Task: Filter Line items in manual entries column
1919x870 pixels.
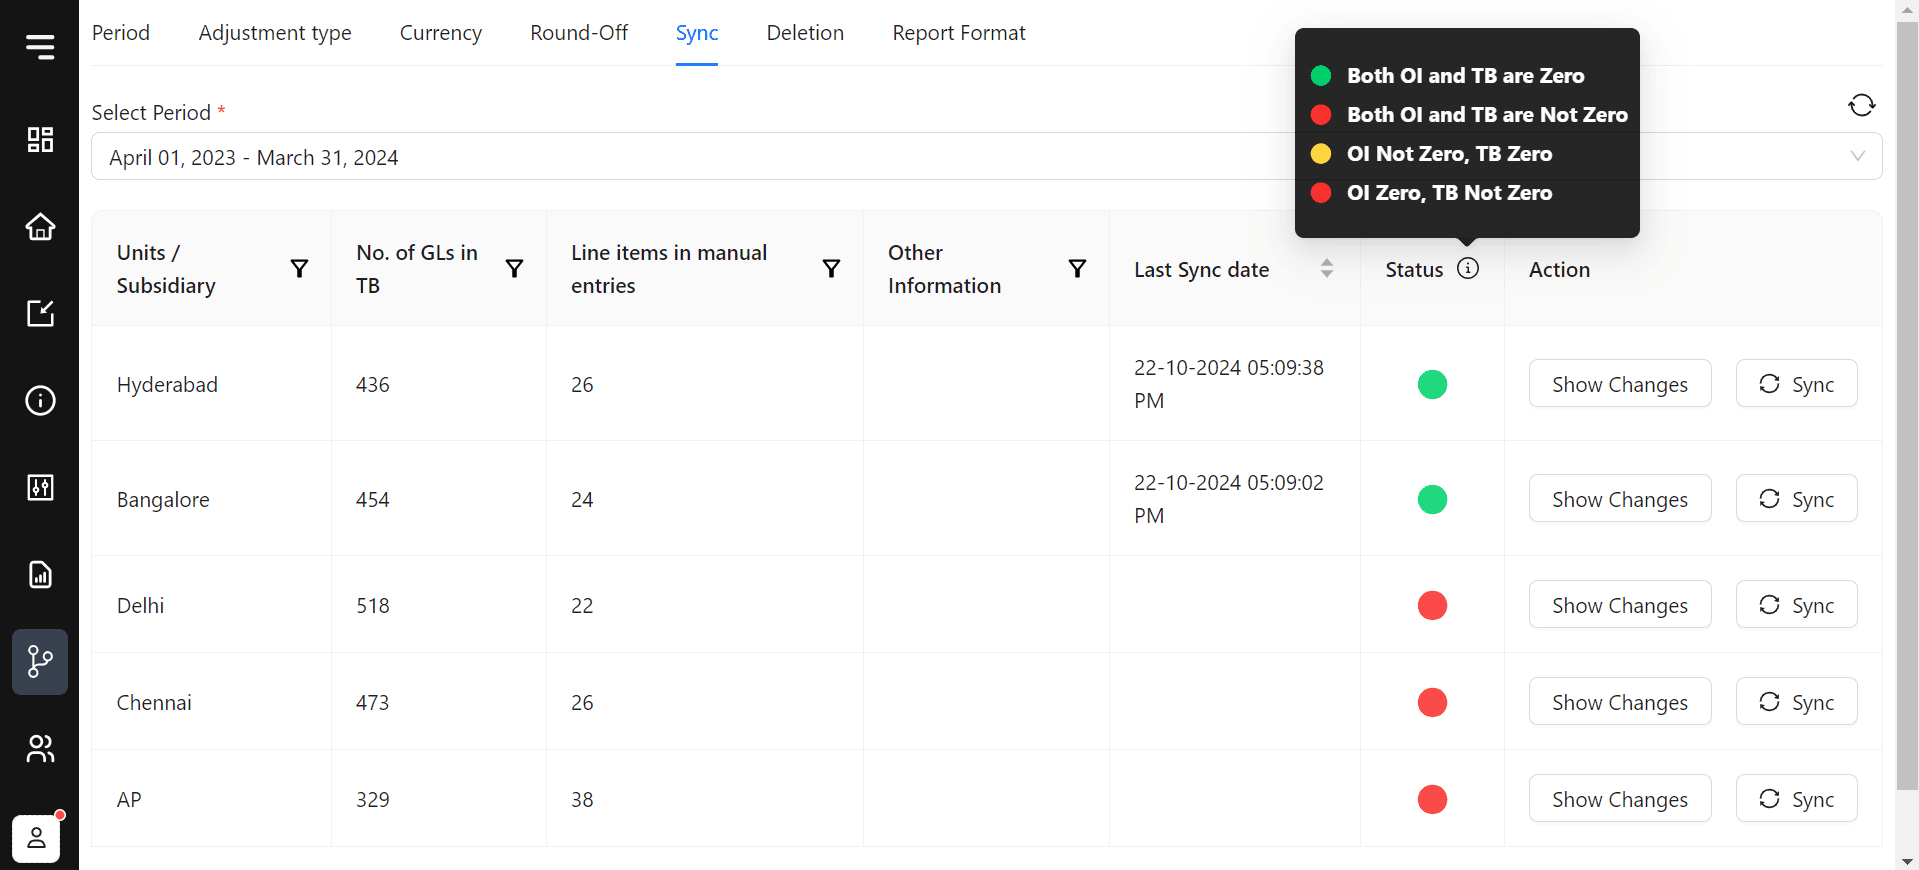Action: (831, 268)
